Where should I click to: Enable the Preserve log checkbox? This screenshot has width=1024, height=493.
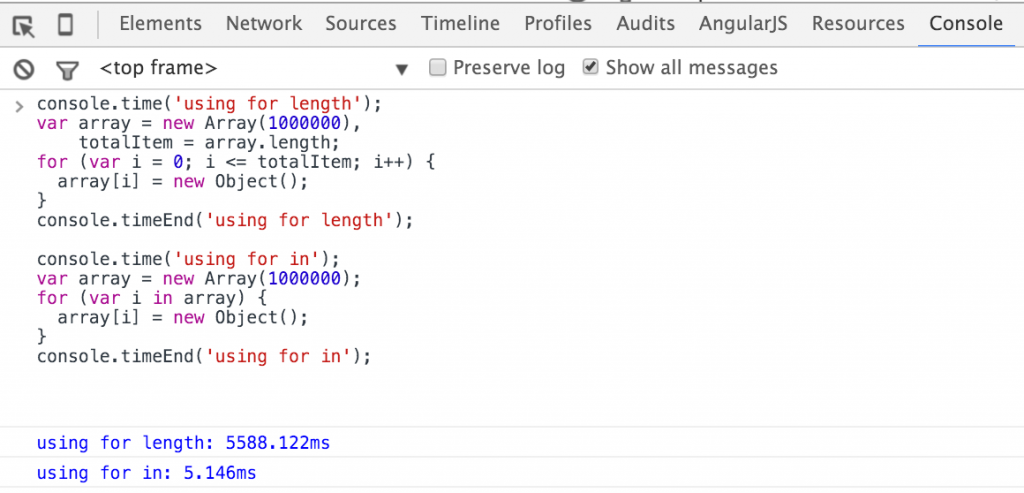[x=437, y=68]
